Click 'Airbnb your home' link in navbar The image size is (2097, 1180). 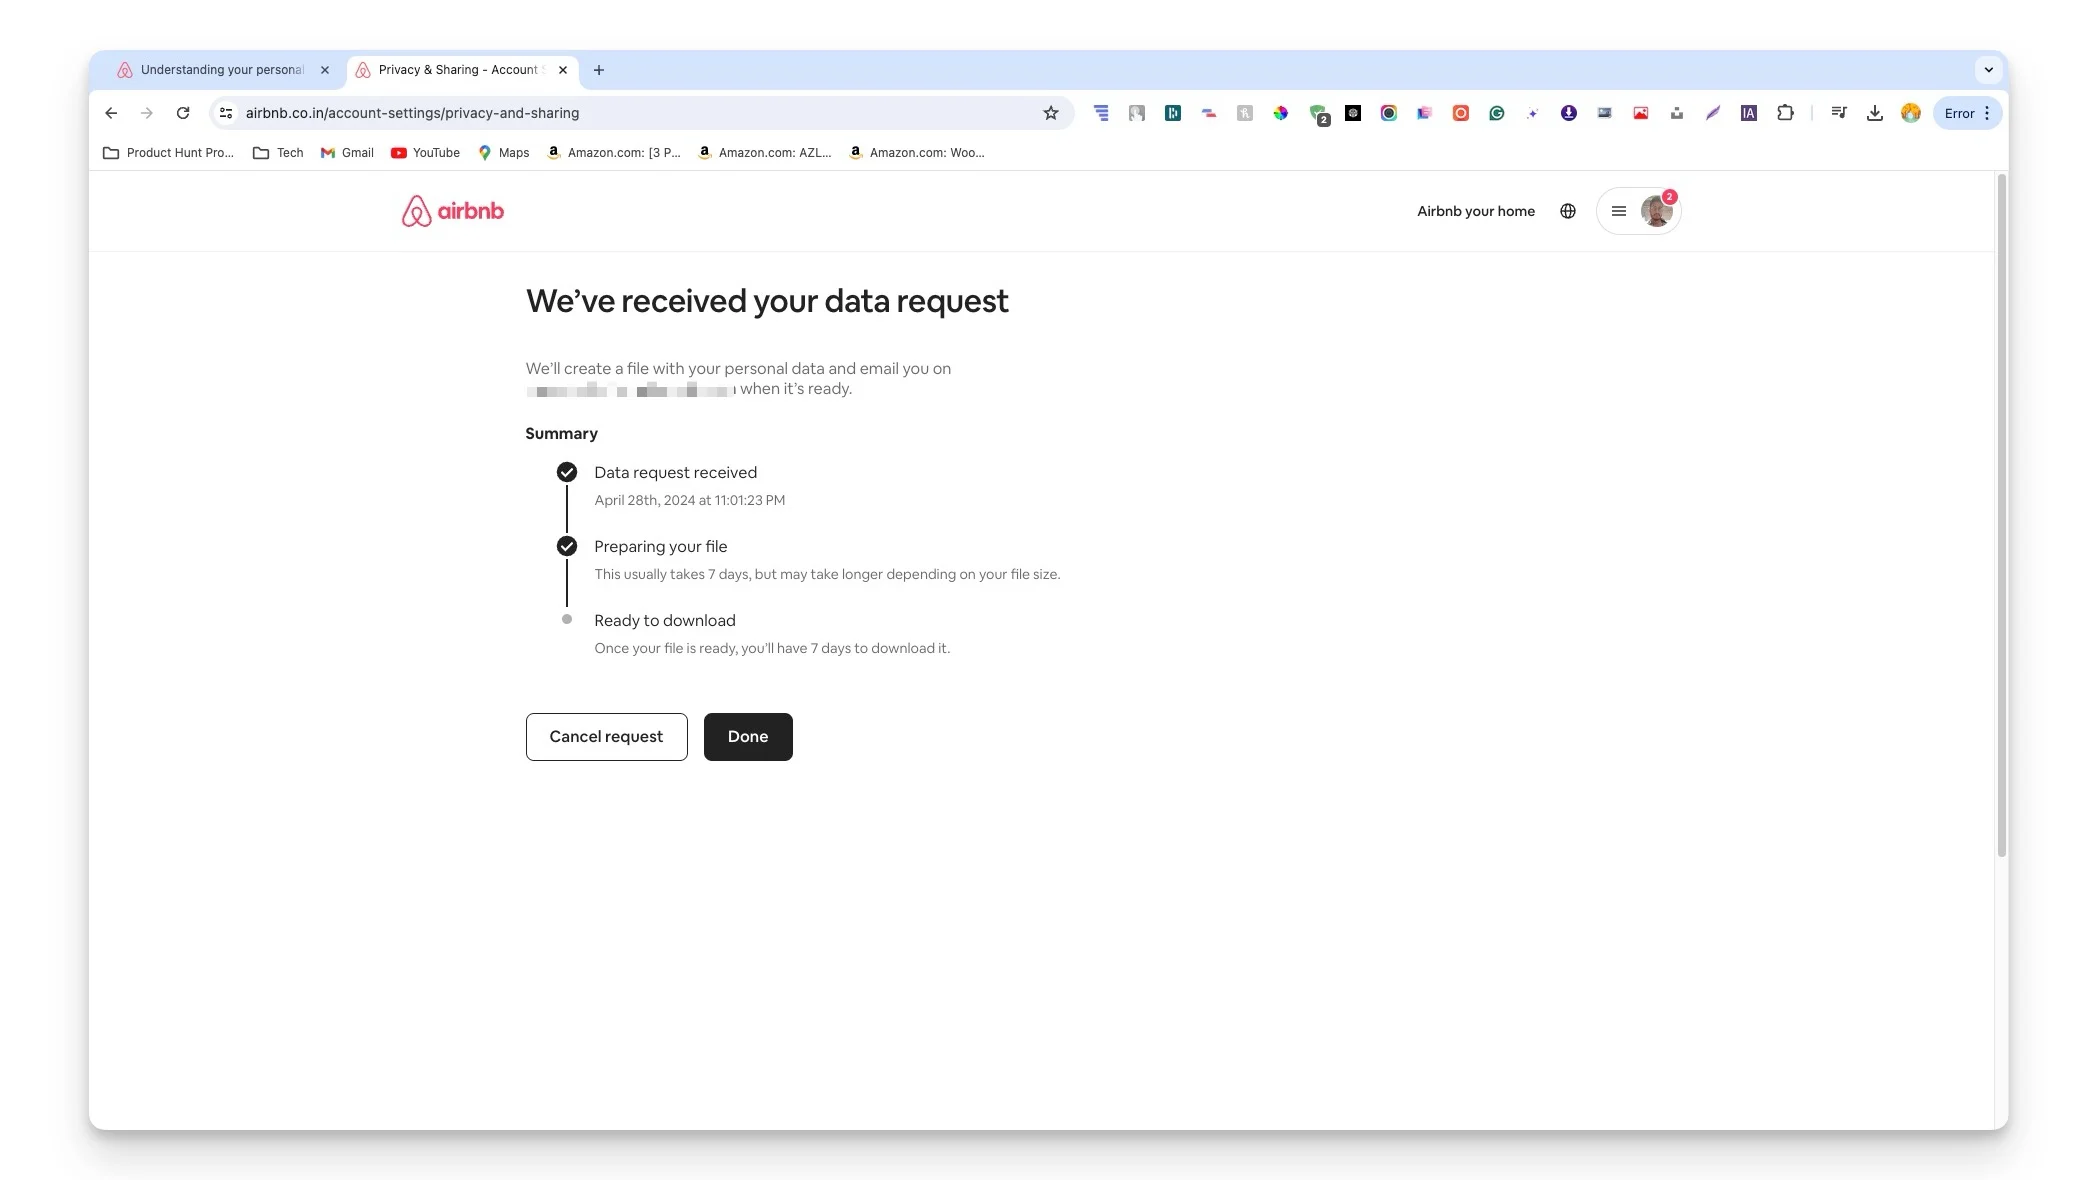coord(1476,210)
